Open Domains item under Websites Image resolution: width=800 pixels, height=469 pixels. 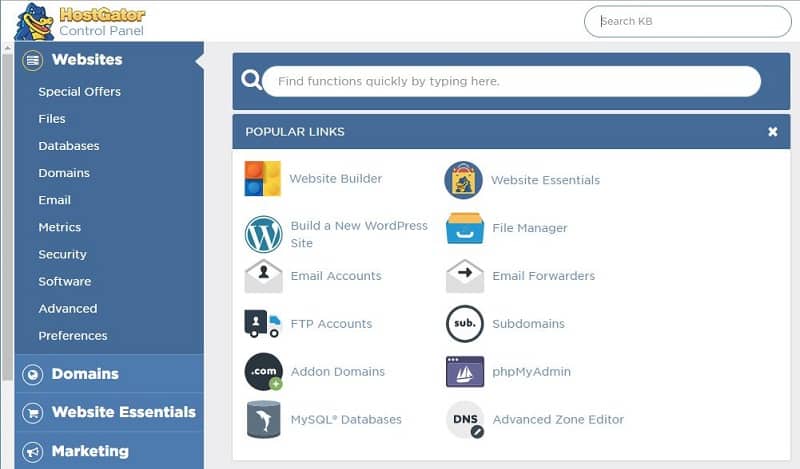click(x=64, y=173)
